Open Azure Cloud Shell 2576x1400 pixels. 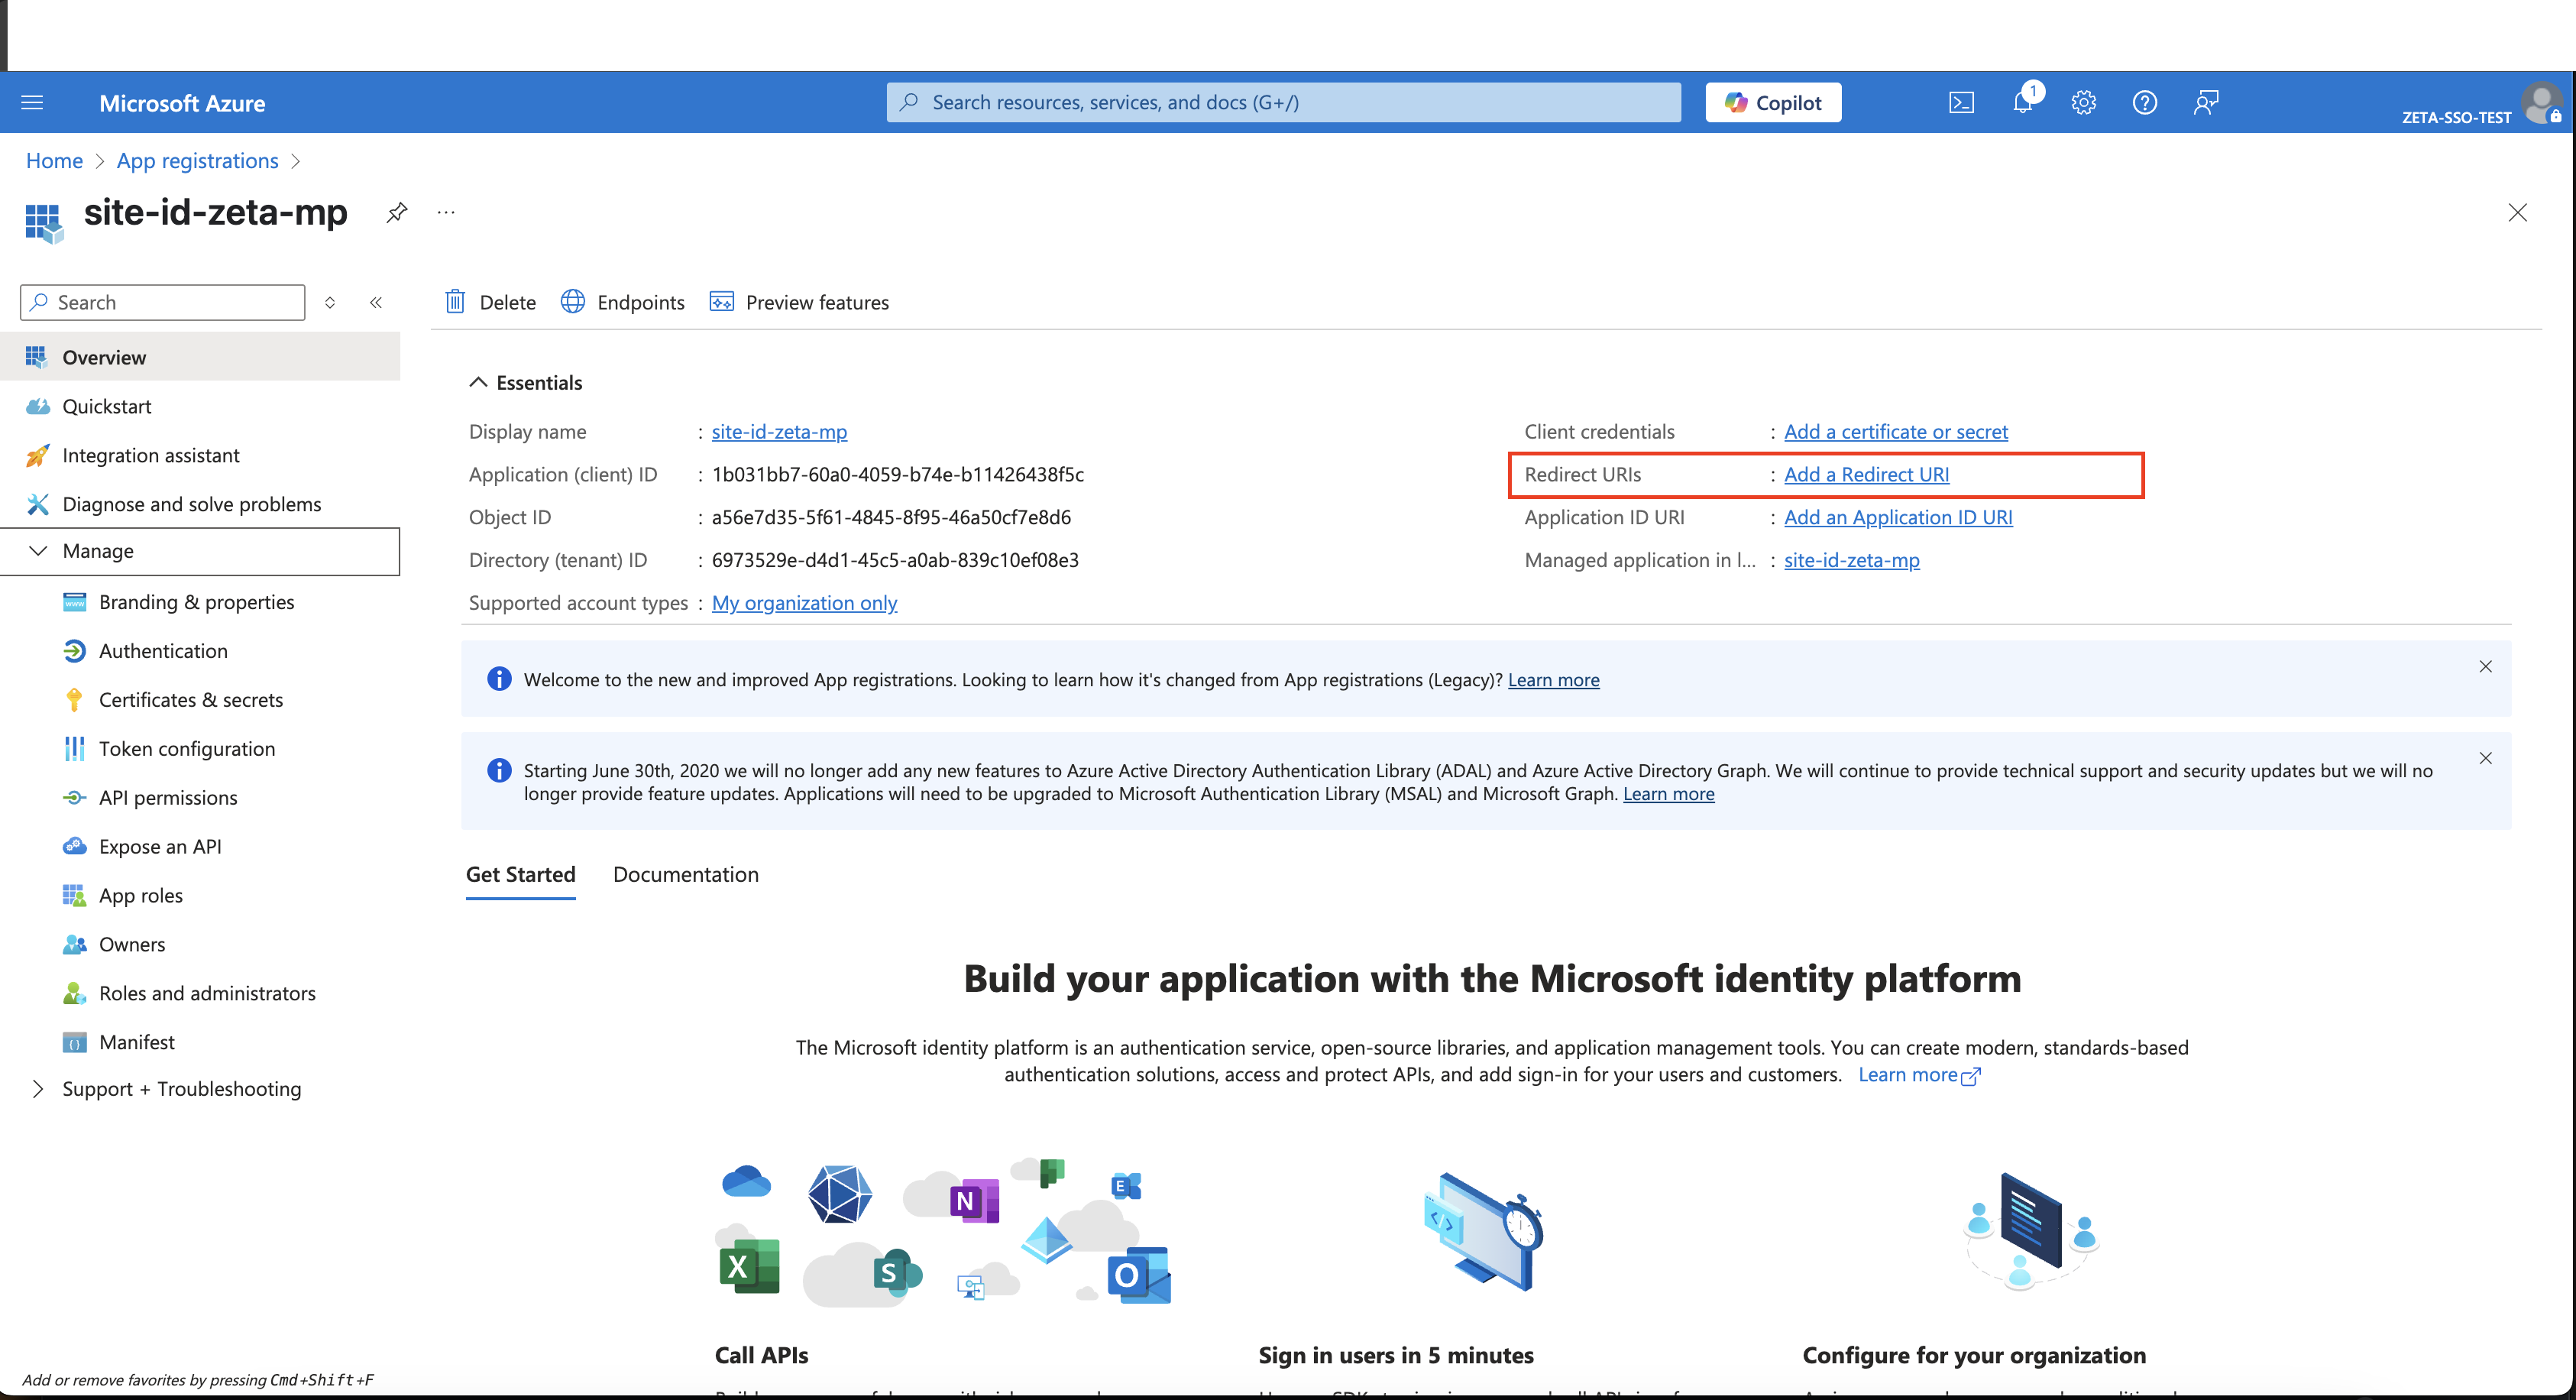coord(1962,101)
